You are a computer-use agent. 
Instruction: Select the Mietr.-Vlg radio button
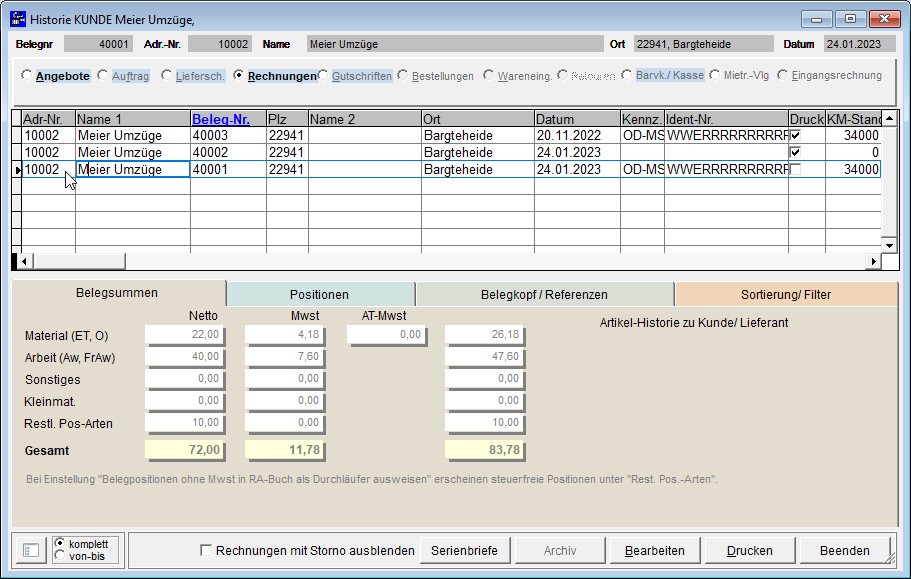[x=714, y=75]
